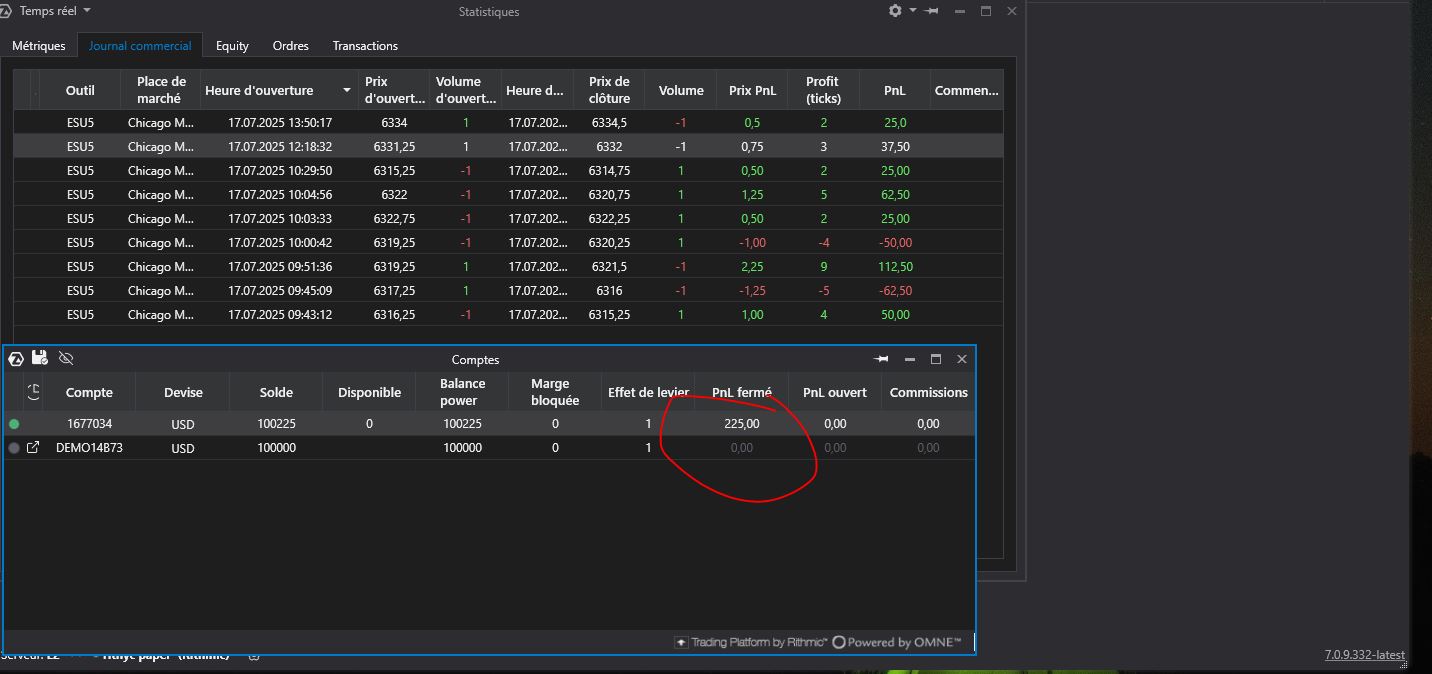
Task: Open the Temps réel dropdown
Action: [55, 11]
